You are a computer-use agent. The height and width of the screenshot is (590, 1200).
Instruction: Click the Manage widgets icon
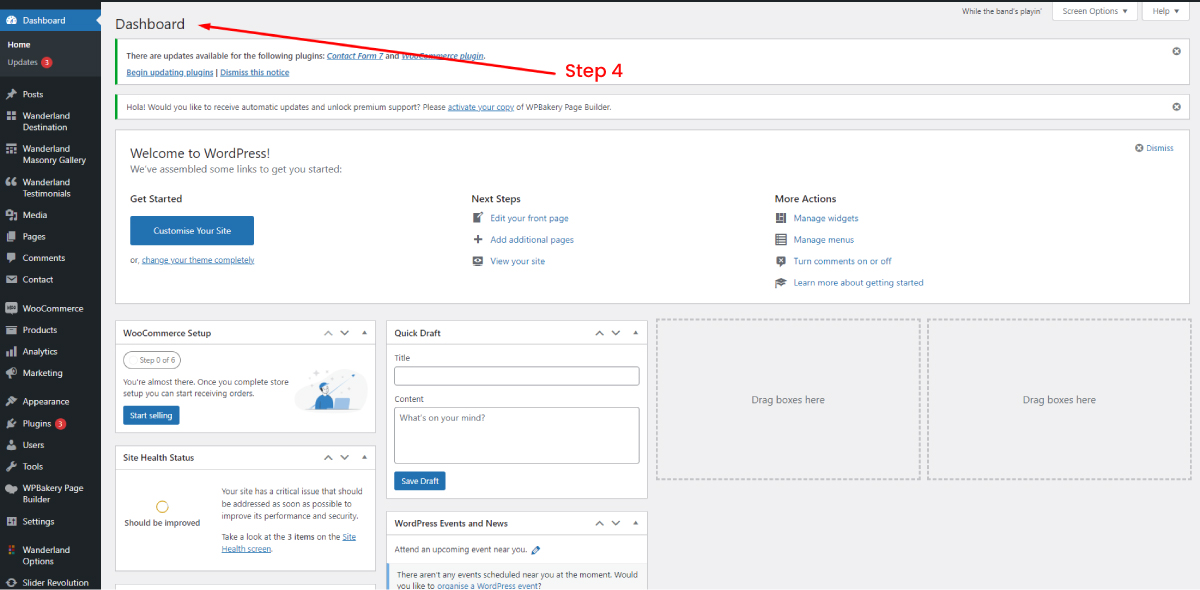point(781,218)
